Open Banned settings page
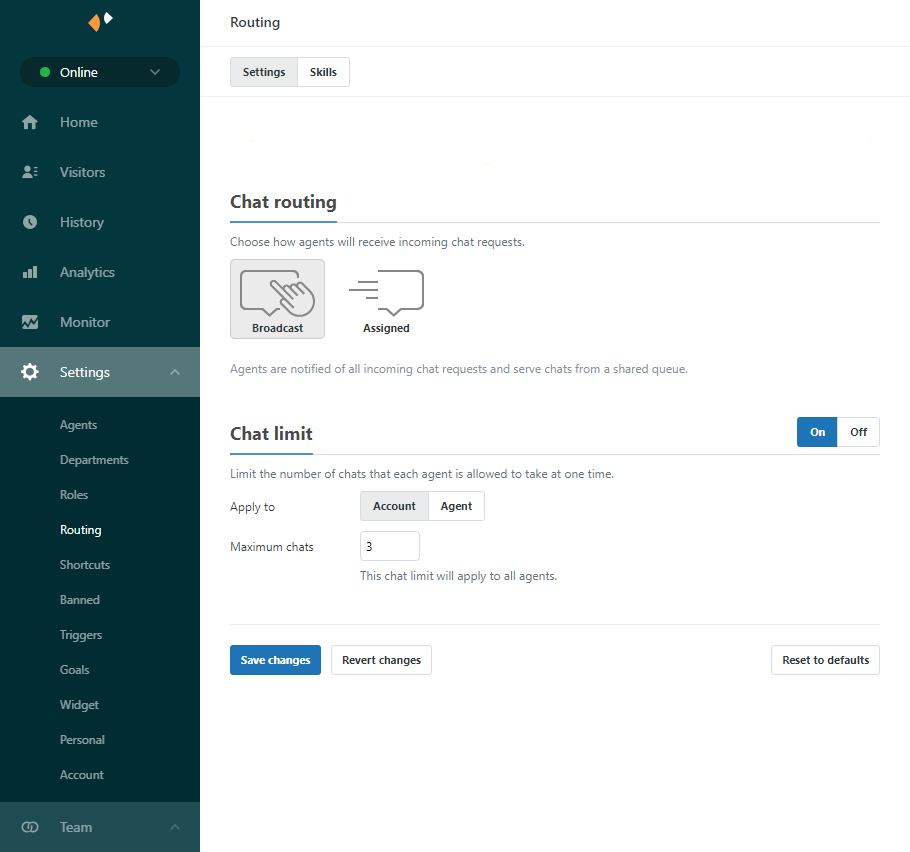 point(80,600)
